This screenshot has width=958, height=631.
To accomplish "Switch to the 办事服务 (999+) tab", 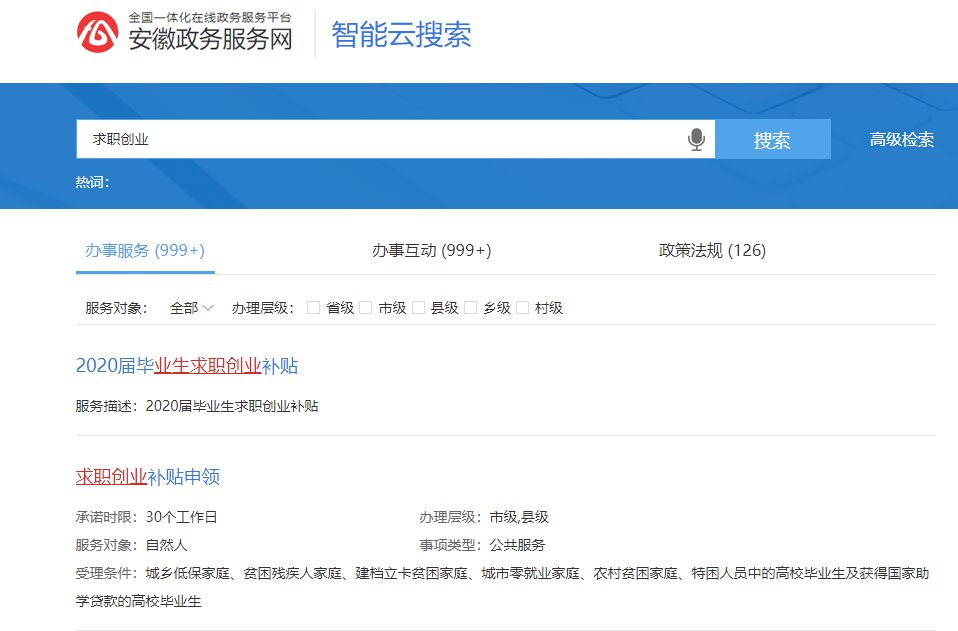I will pos(145,250).
